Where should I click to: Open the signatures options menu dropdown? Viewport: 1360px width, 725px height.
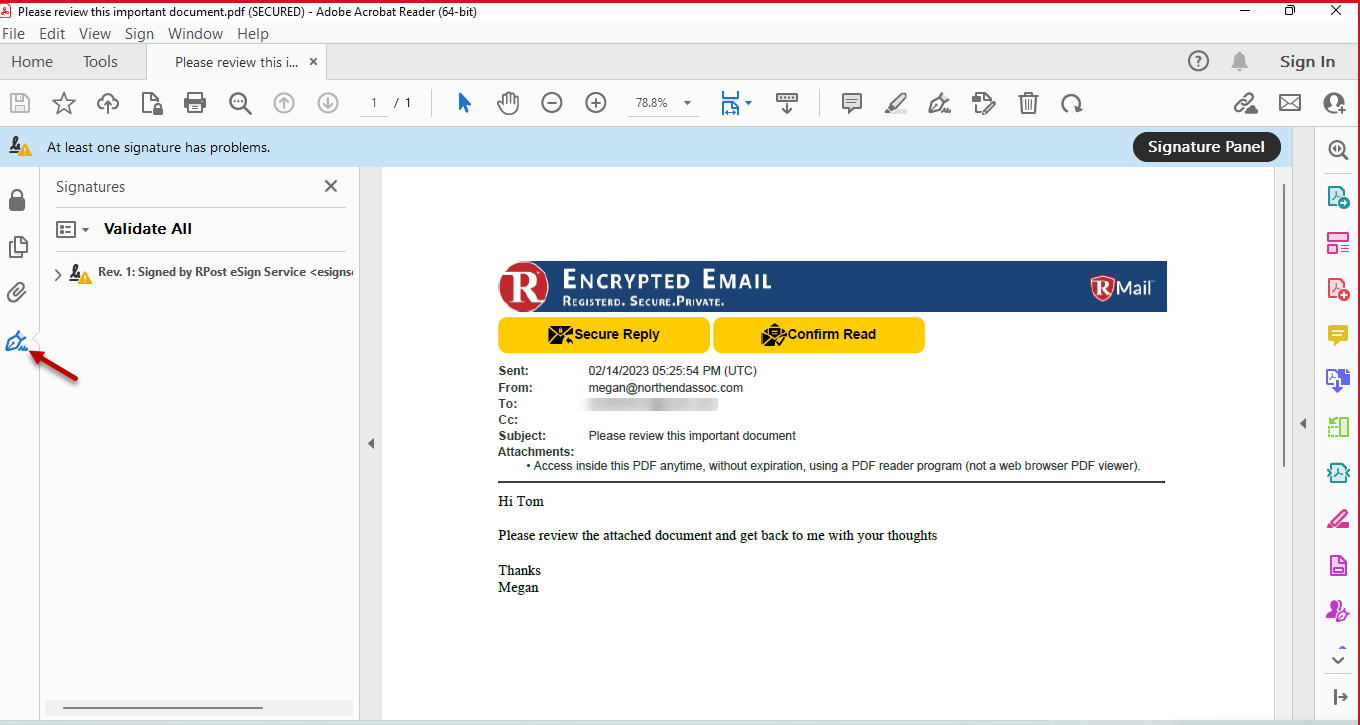73,229
